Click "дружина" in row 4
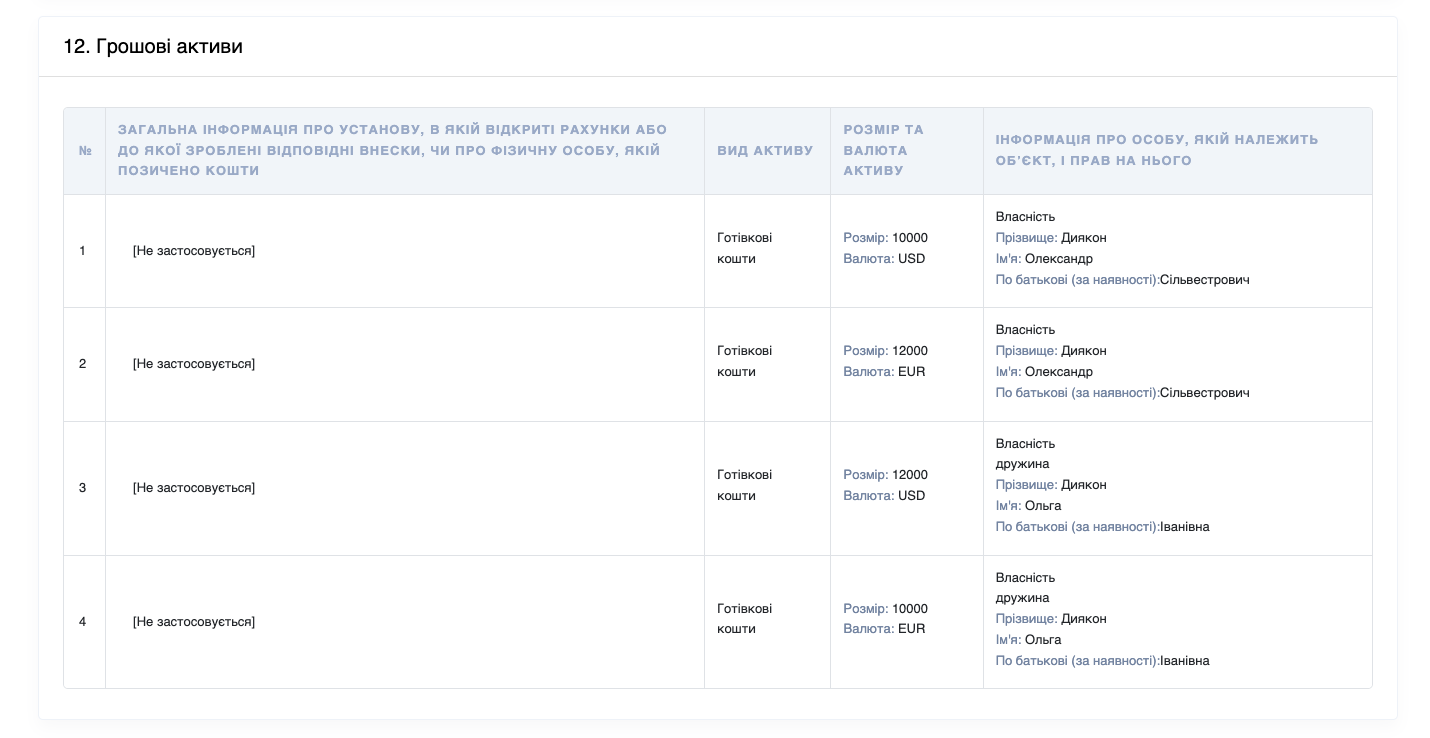 (1022, 598)
